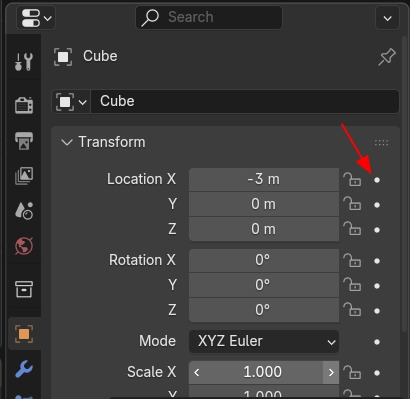The width and height of the screenshot is (410, 399).
Task: Open the XYZ Euler rotation mode dropdown
Action: tap(264, 341)
